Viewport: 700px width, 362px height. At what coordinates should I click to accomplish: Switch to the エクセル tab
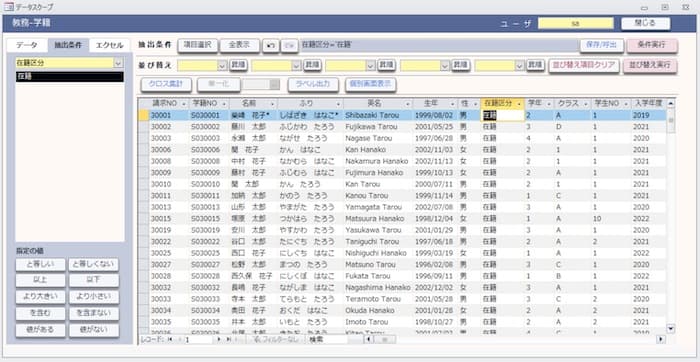[109, 45]
